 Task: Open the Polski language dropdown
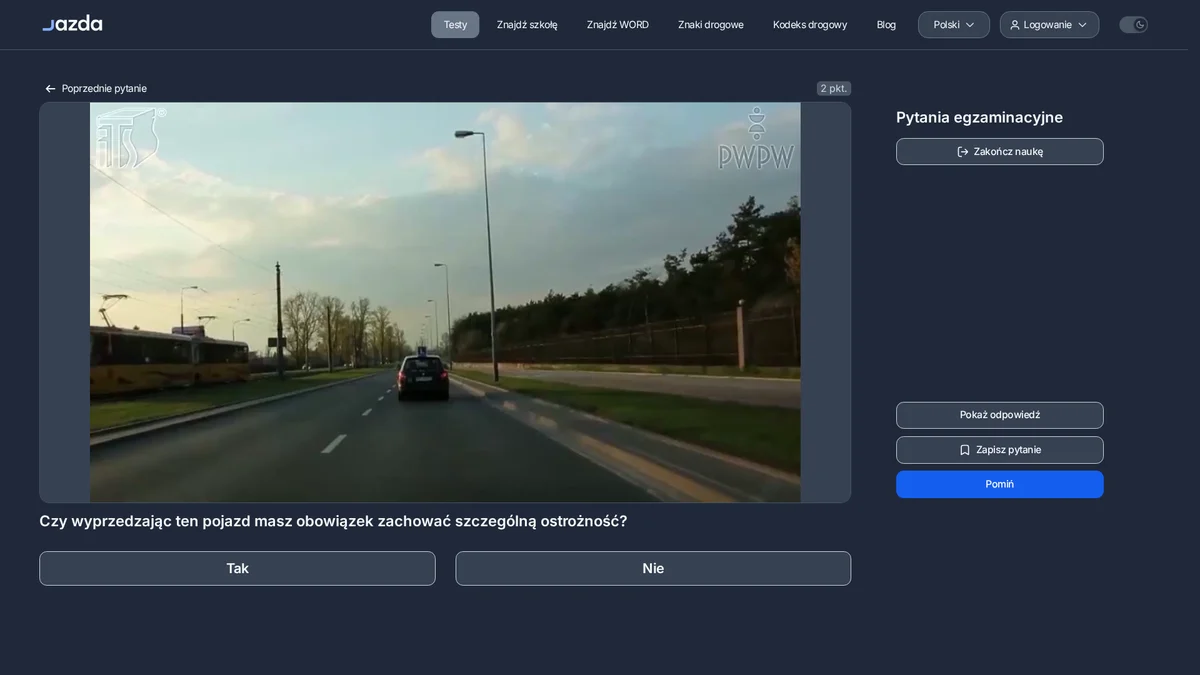pos(954,25)
